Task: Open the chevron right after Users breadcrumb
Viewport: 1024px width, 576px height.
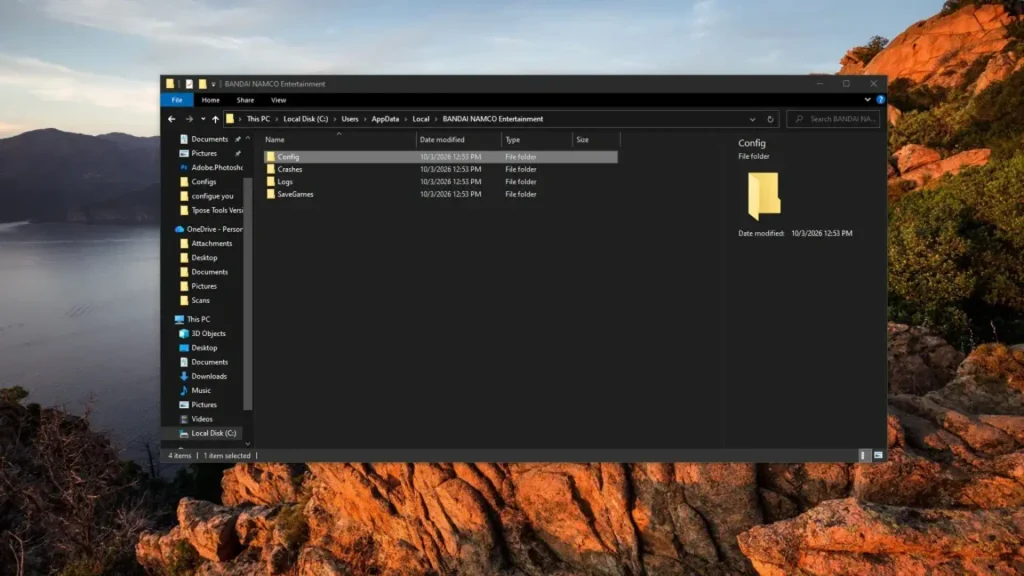Action: click(x=364, y=120)
